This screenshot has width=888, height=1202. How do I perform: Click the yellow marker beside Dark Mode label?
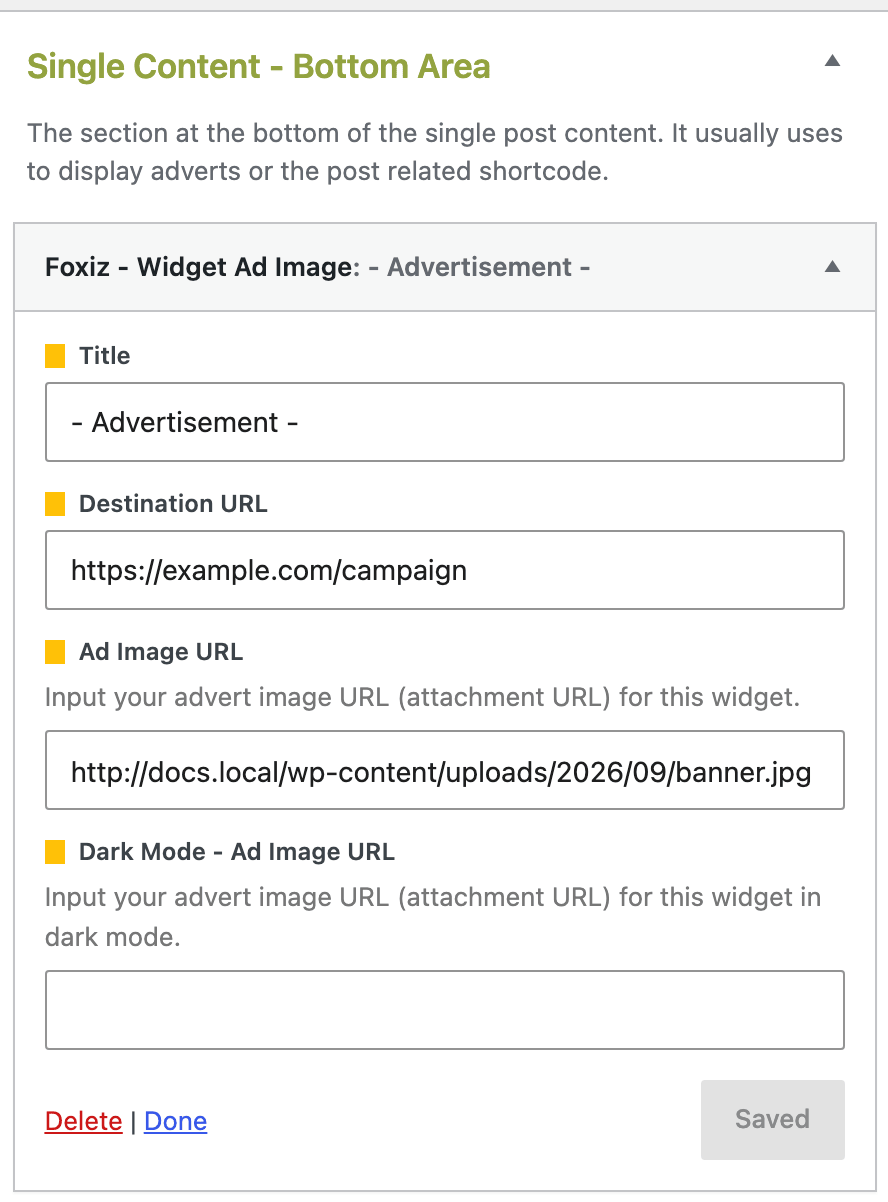click(55, 852)
